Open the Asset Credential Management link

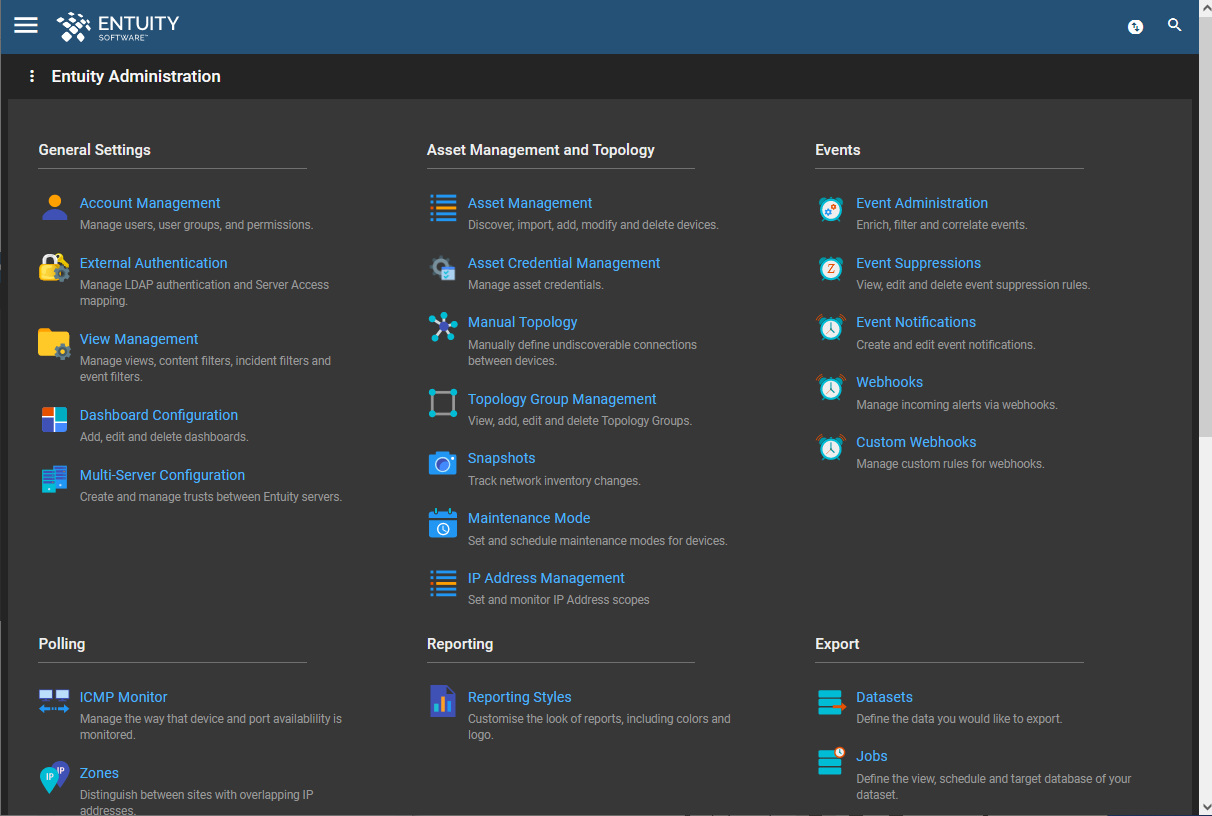tap(564, 263)
